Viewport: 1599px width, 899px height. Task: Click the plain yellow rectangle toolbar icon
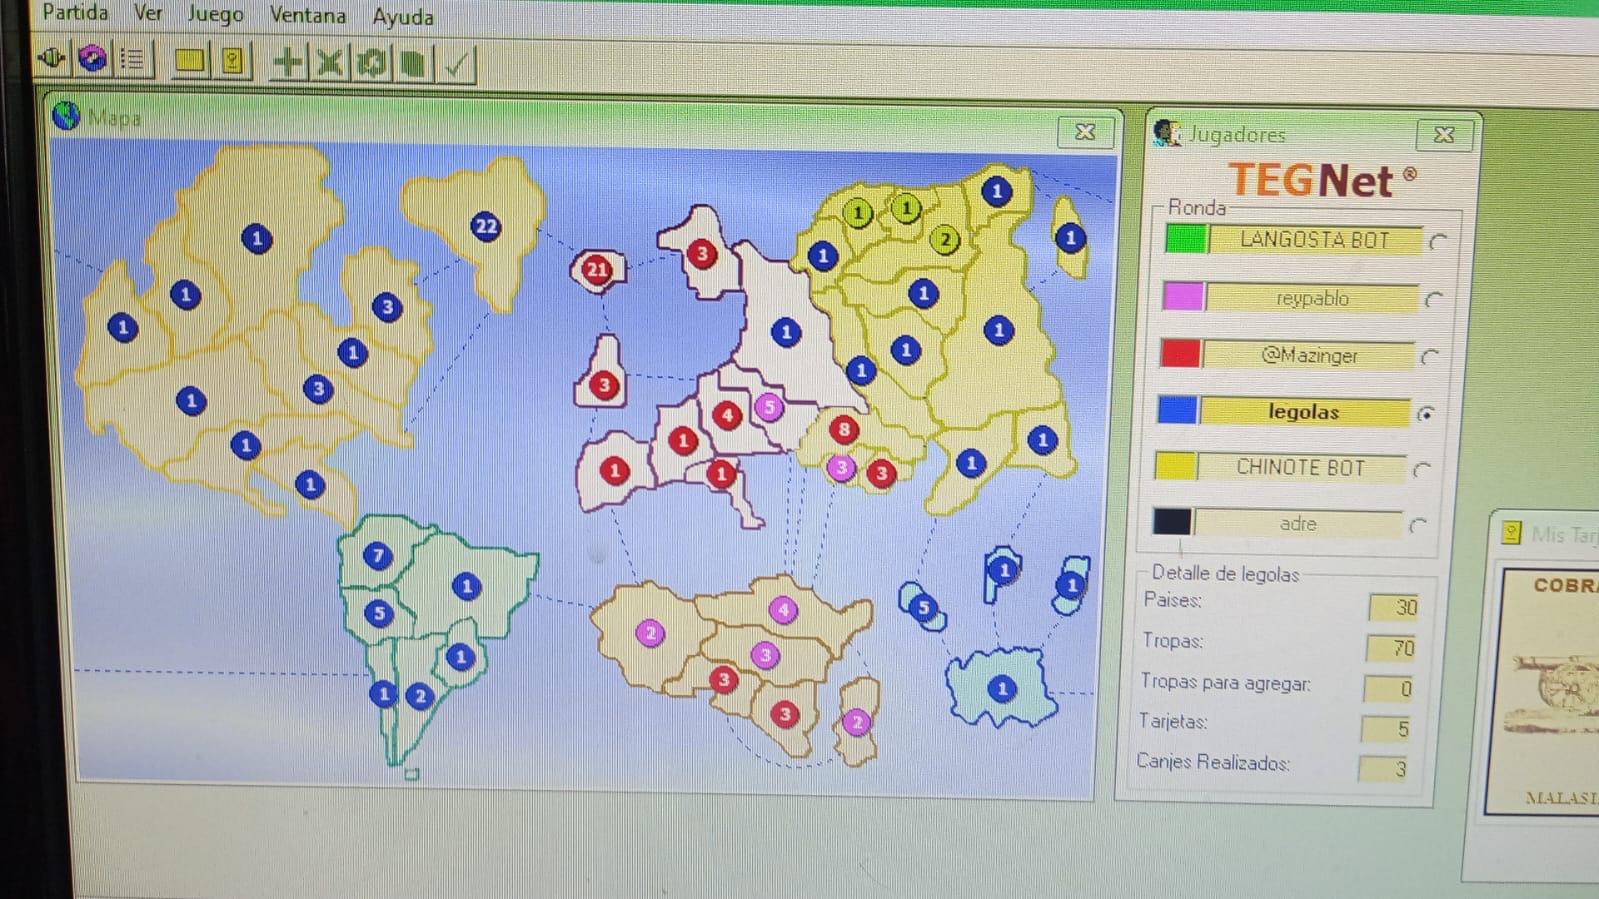[x=189, y=61]
